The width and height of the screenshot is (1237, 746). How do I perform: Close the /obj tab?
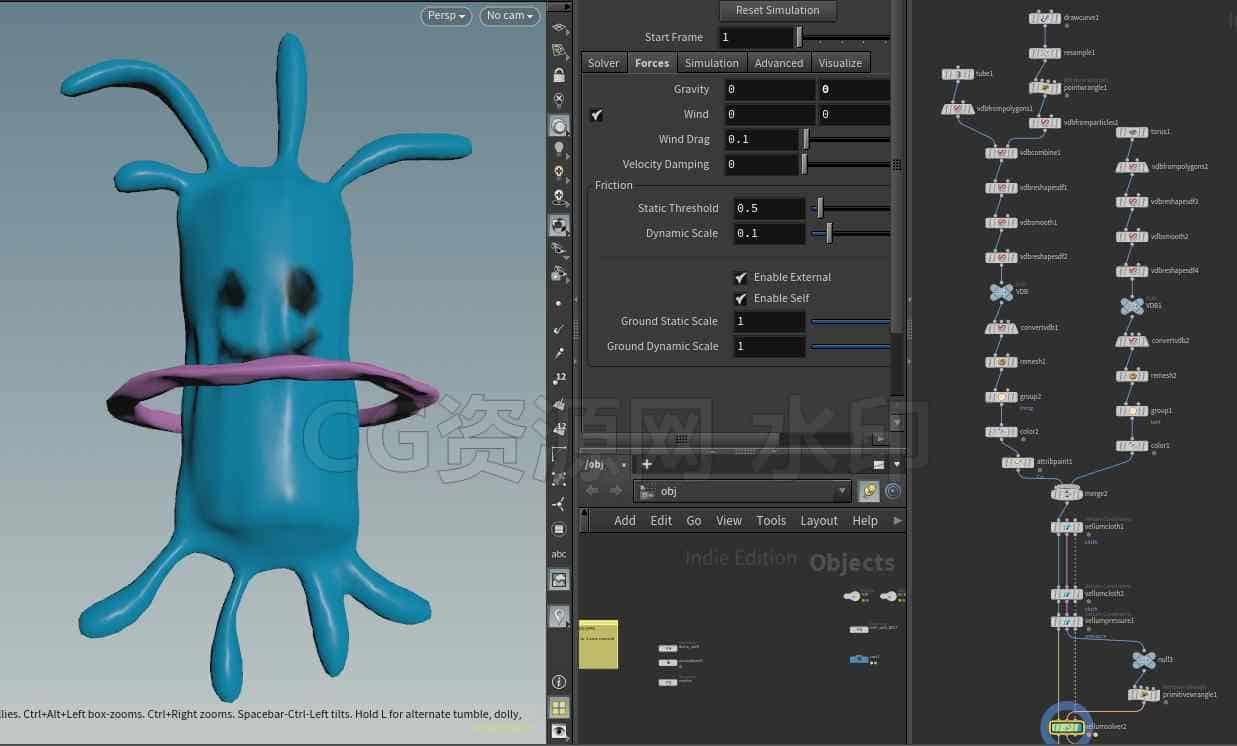tap(624, 465)
